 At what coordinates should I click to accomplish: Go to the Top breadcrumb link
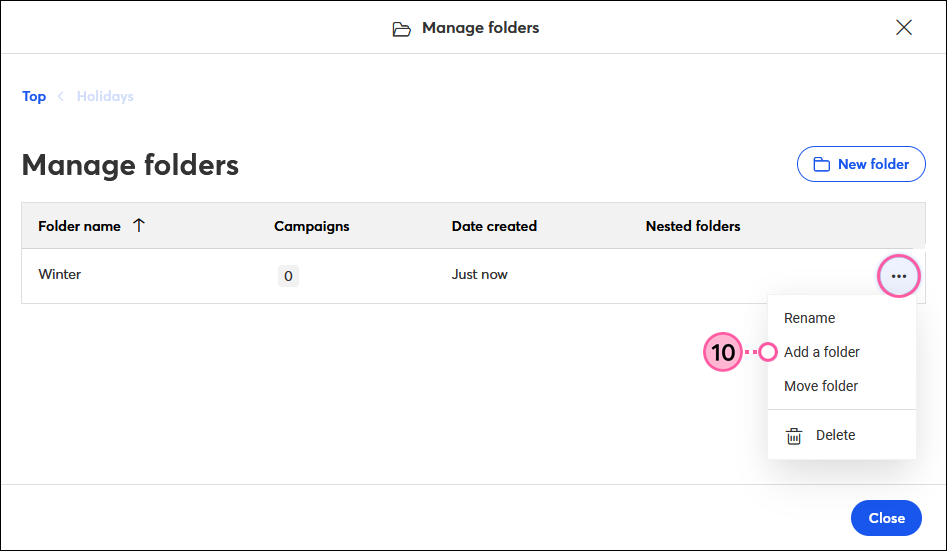(x=34, y=96)
